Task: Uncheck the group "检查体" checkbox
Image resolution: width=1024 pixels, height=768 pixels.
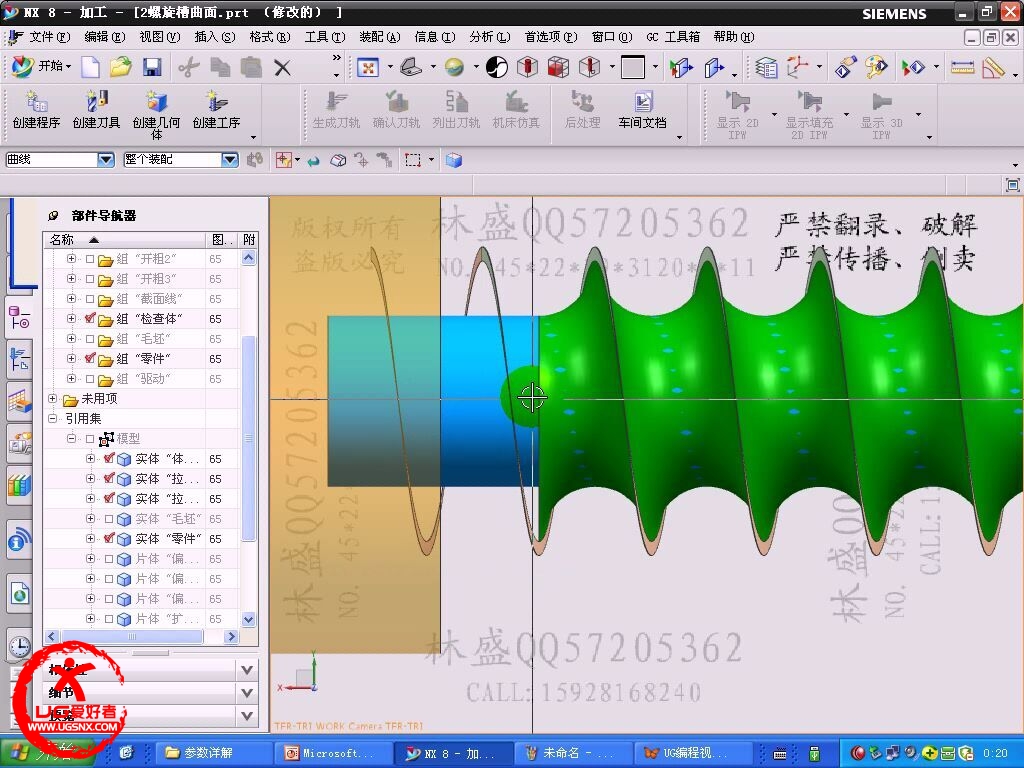Action: 90,319
